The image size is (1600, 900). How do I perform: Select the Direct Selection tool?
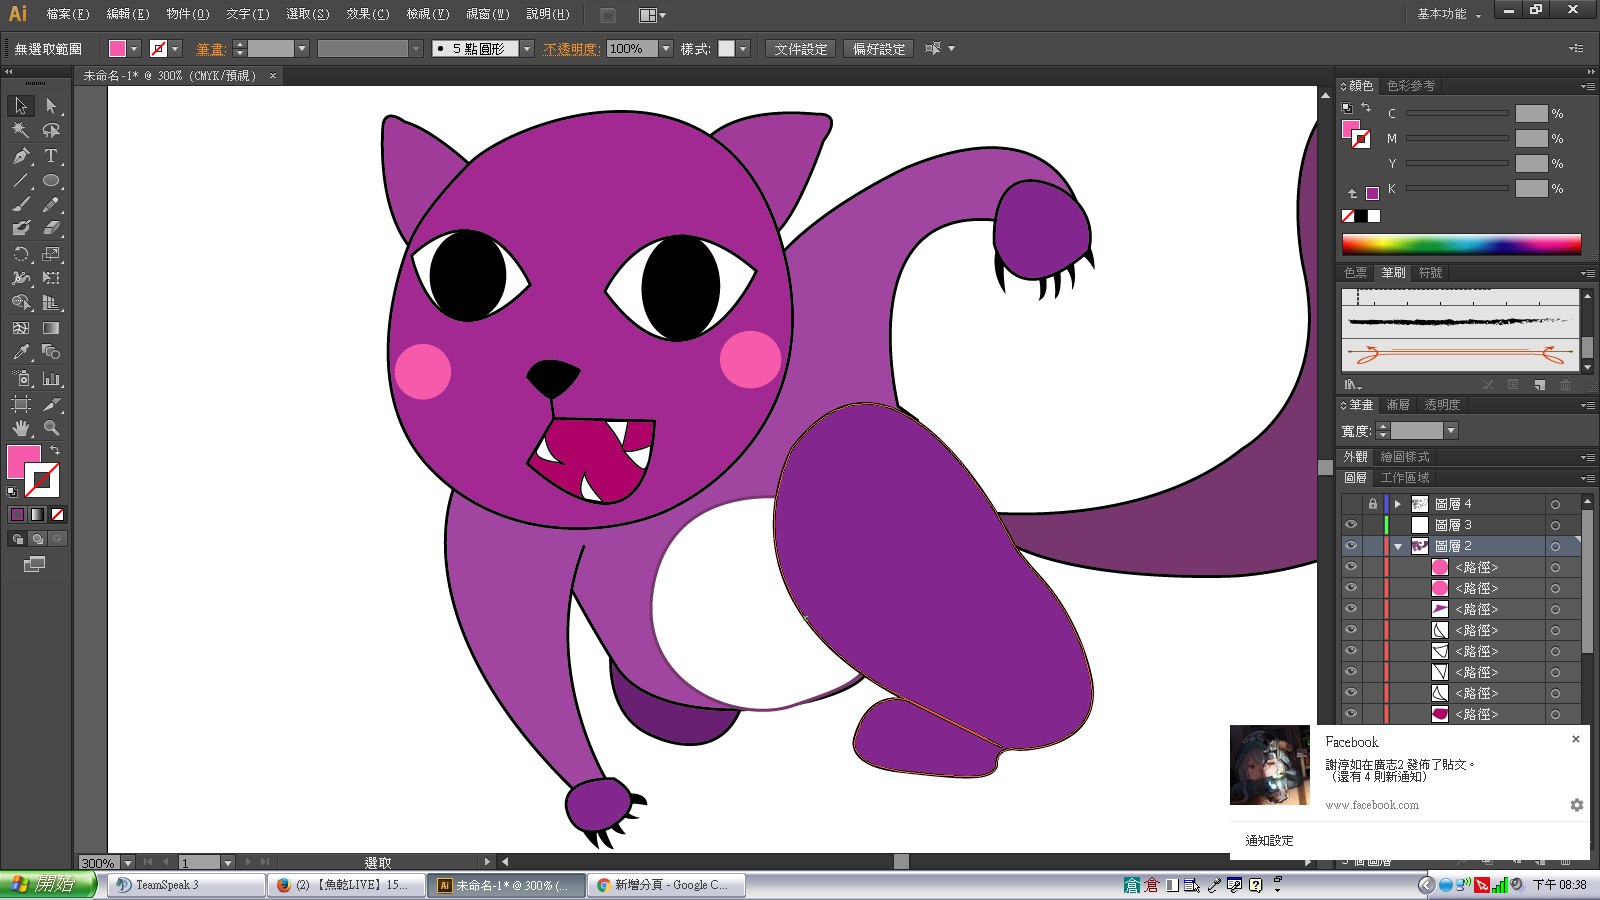pos(51,106)
